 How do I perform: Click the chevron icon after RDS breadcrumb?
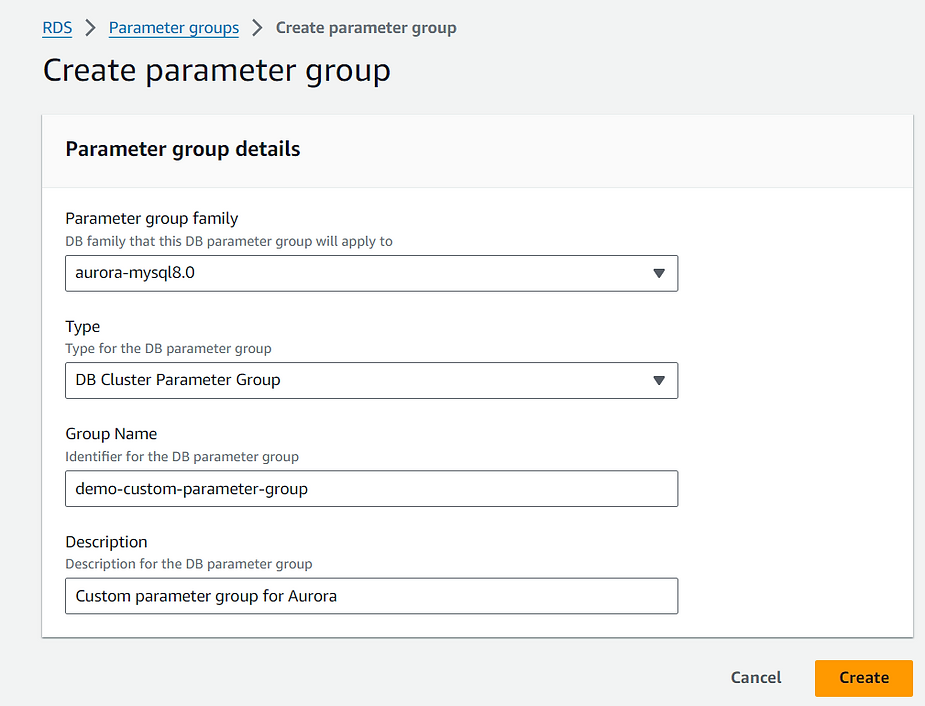point(90,28)
